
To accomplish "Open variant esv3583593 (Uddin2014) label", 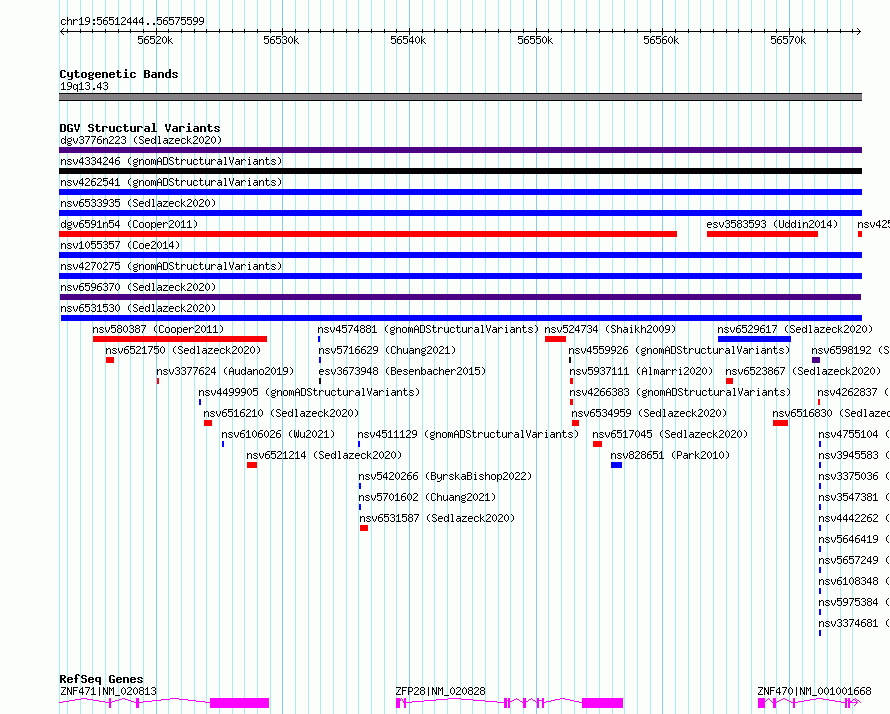I will click(x=772, y=224).
